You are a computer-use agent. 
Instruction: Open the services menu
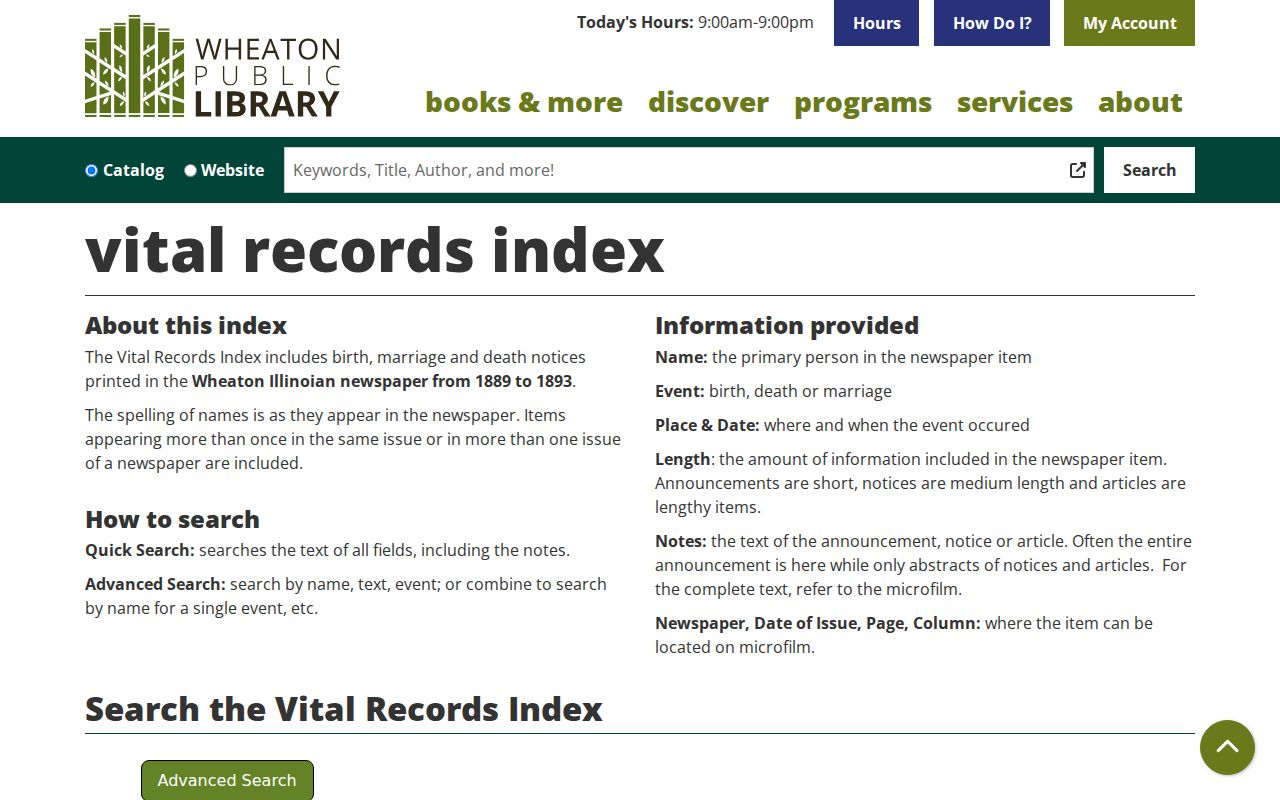click(1015, 102)
